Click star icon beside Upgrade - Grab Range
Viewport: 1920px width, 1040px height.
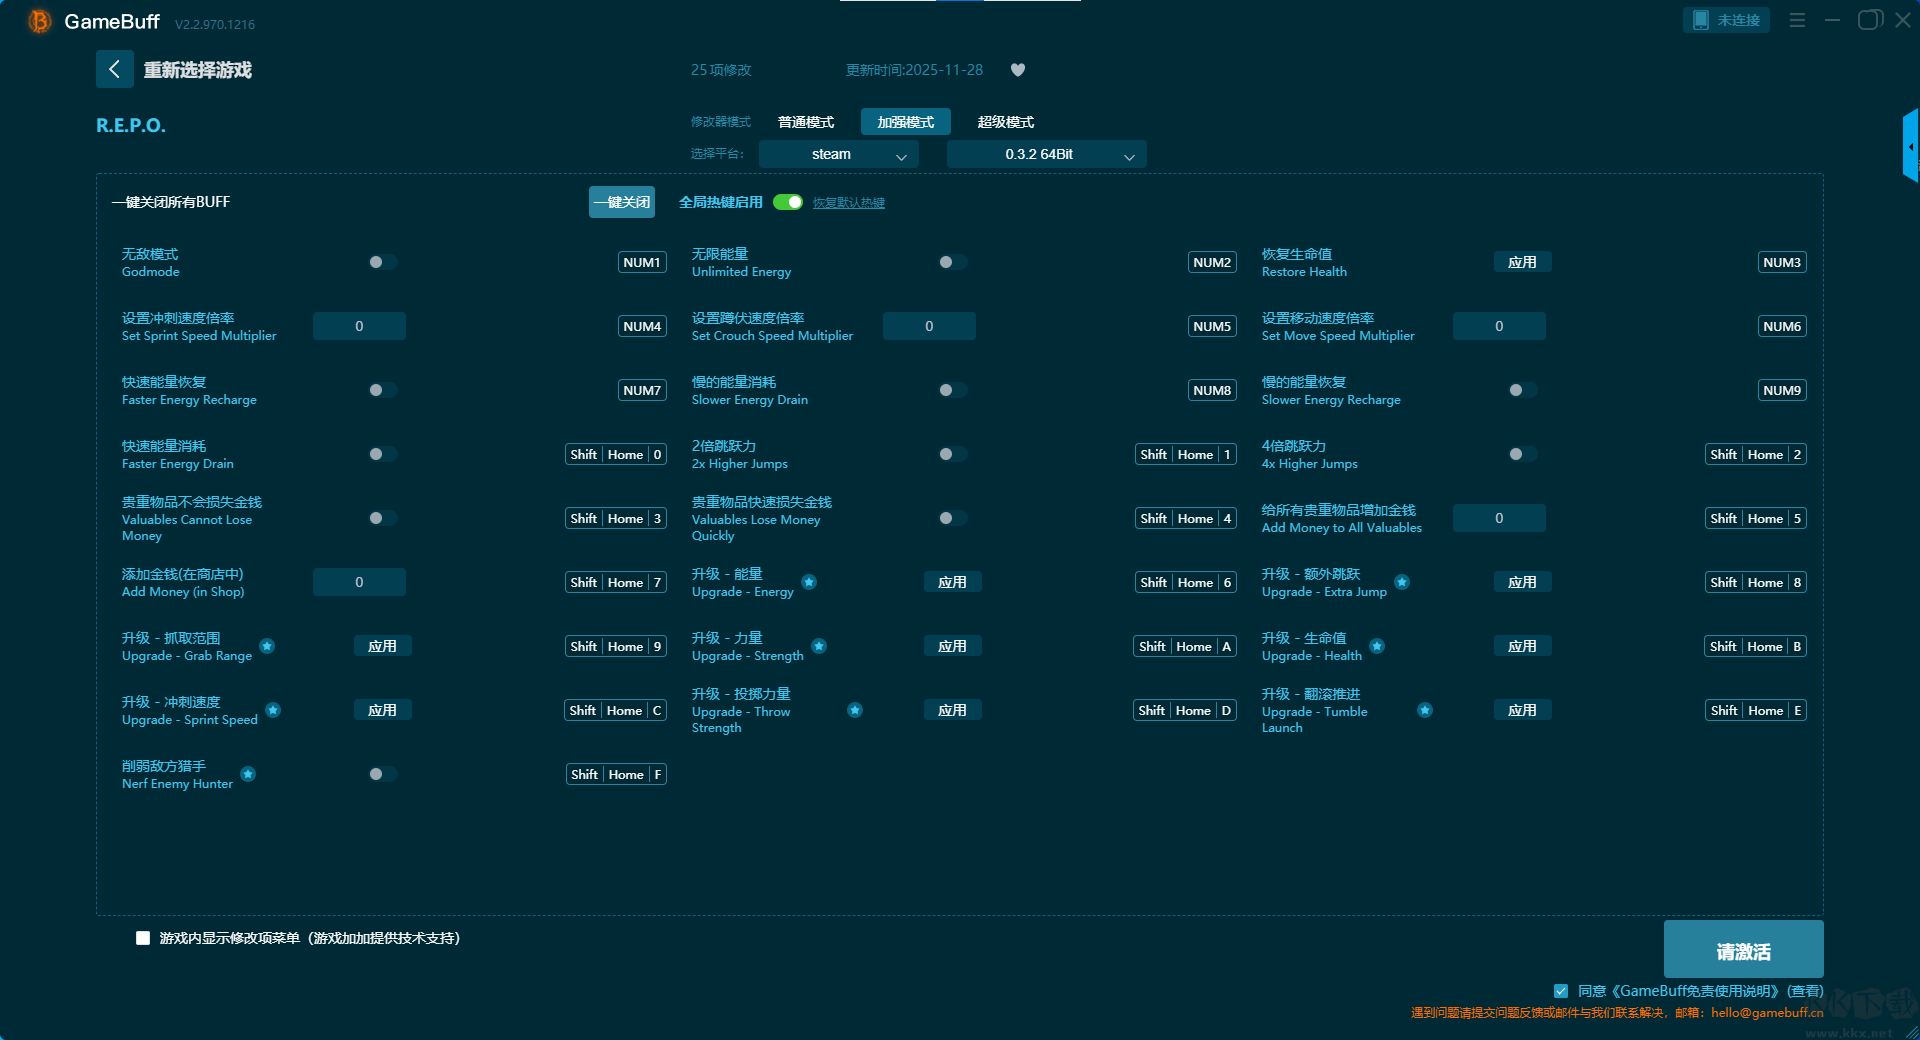point(267,646)
